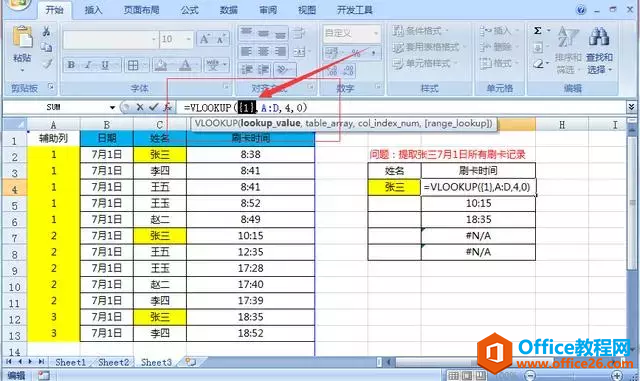Image resolution: width=640 pixels, height=381 pixels.
Task: Click inside the formula bar input
Action: pyautogui.click(x=401, y=107)
